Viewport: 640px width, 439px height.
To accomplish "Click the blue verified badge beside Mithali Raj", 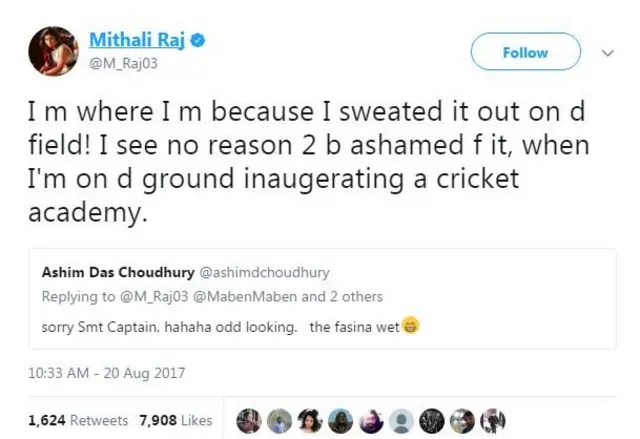I will [x=199, y=40].
